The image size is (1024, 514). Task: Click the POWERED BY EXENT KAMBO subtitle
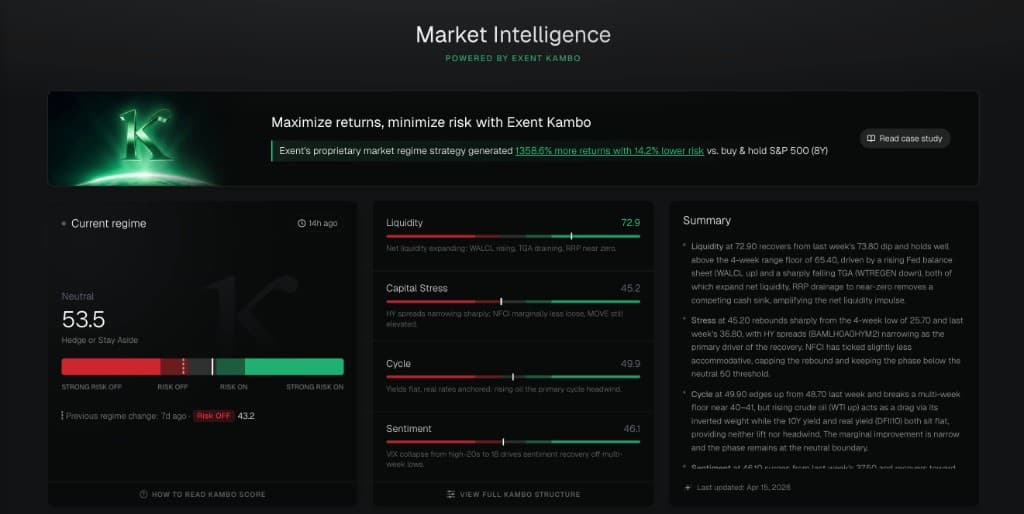(x=513, y=58)
